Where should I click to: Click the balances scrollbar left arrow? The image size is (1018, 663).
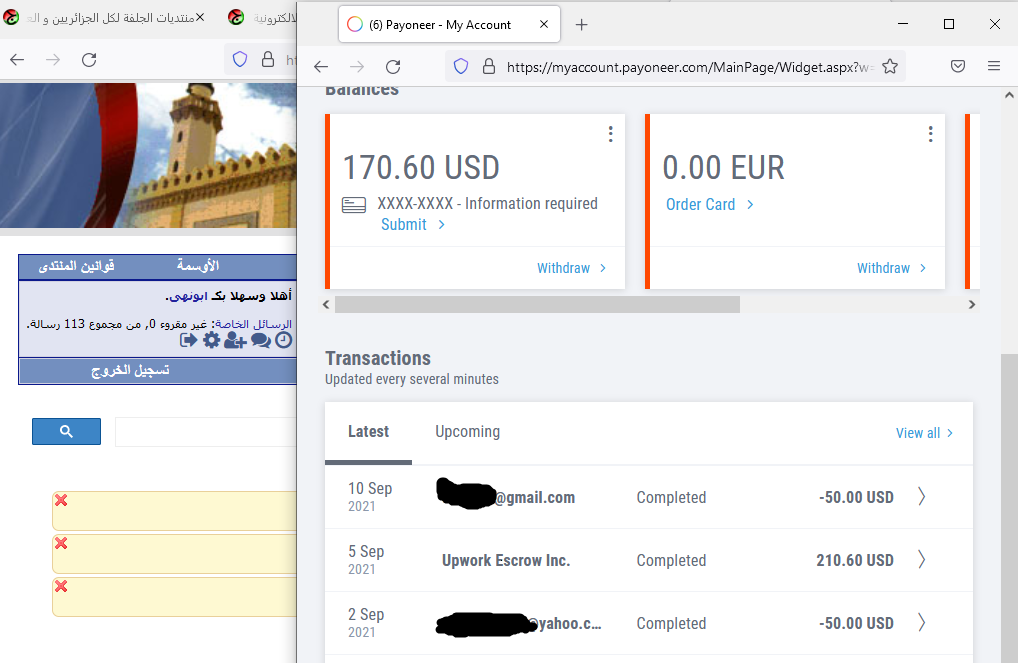tap(326, 305)
